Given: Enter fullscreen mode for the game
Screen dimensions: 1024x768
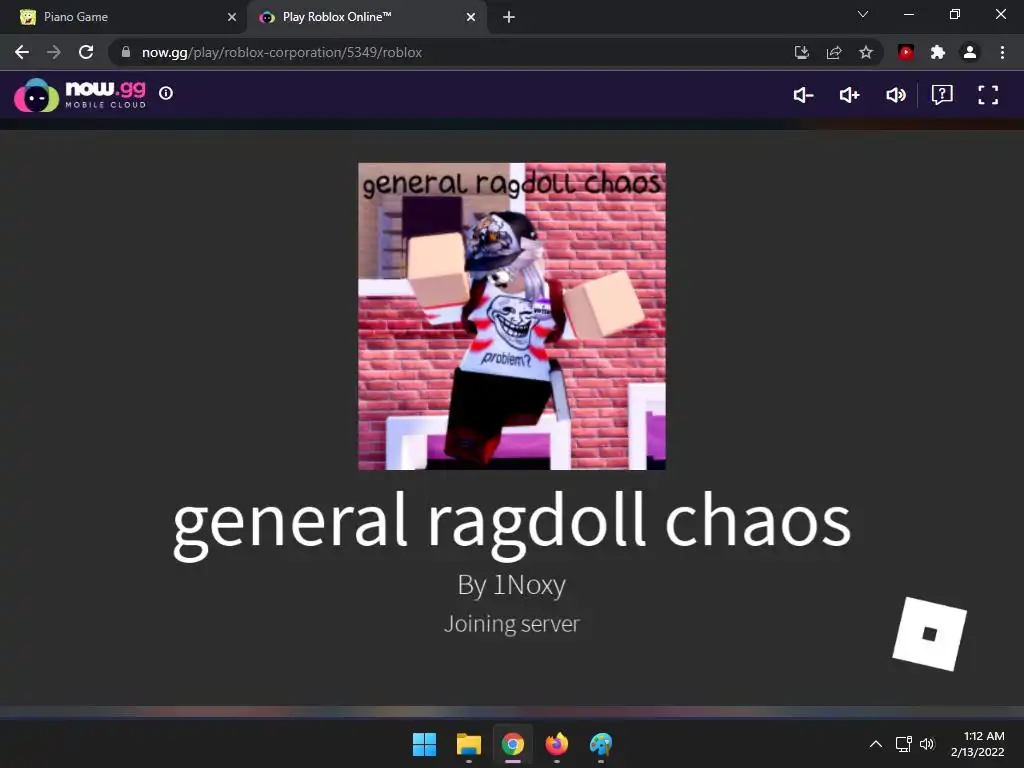Looking at the screenshot, I should tap(988, 95).
